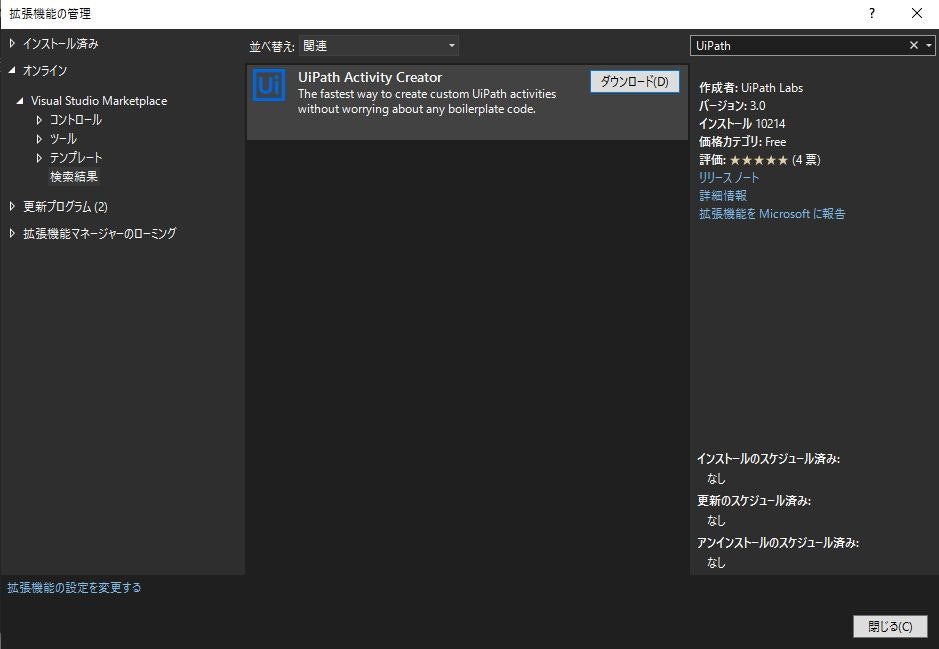The width and height of the screenshot is (939, 649).
Task: Collapse the オンライン tree node
Action: pyautogui.click(x=12, y=70)
